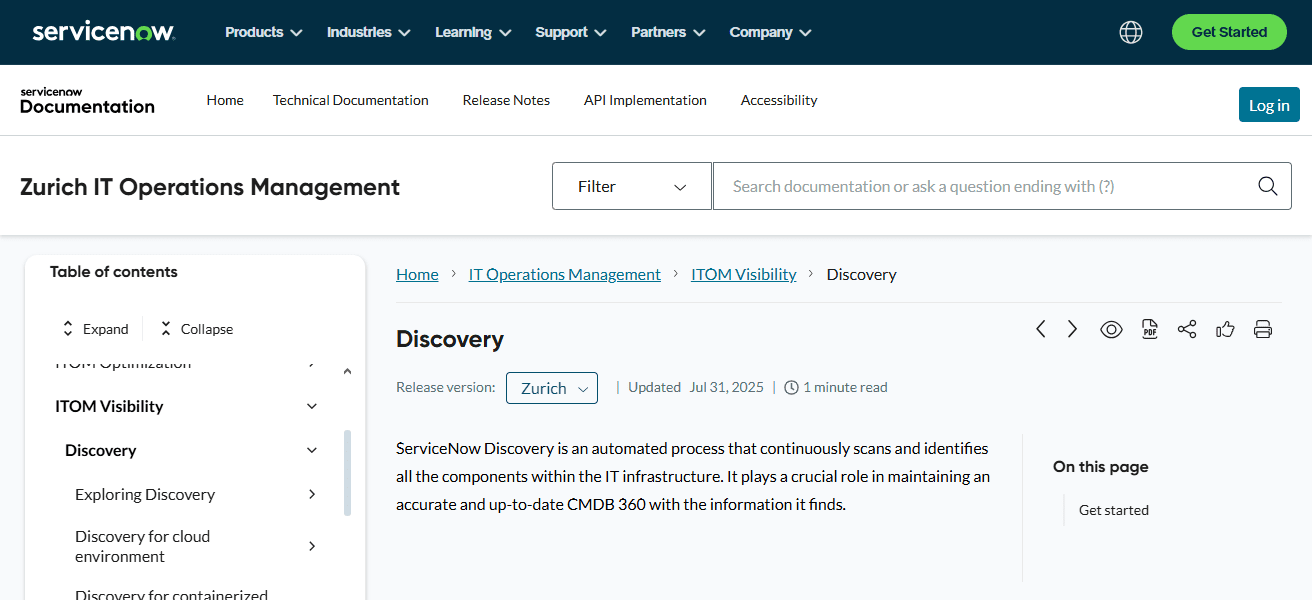This screenshot has height=600, width=1312.
Task: Click the 1 minute read clock icon
Action: 791,387
